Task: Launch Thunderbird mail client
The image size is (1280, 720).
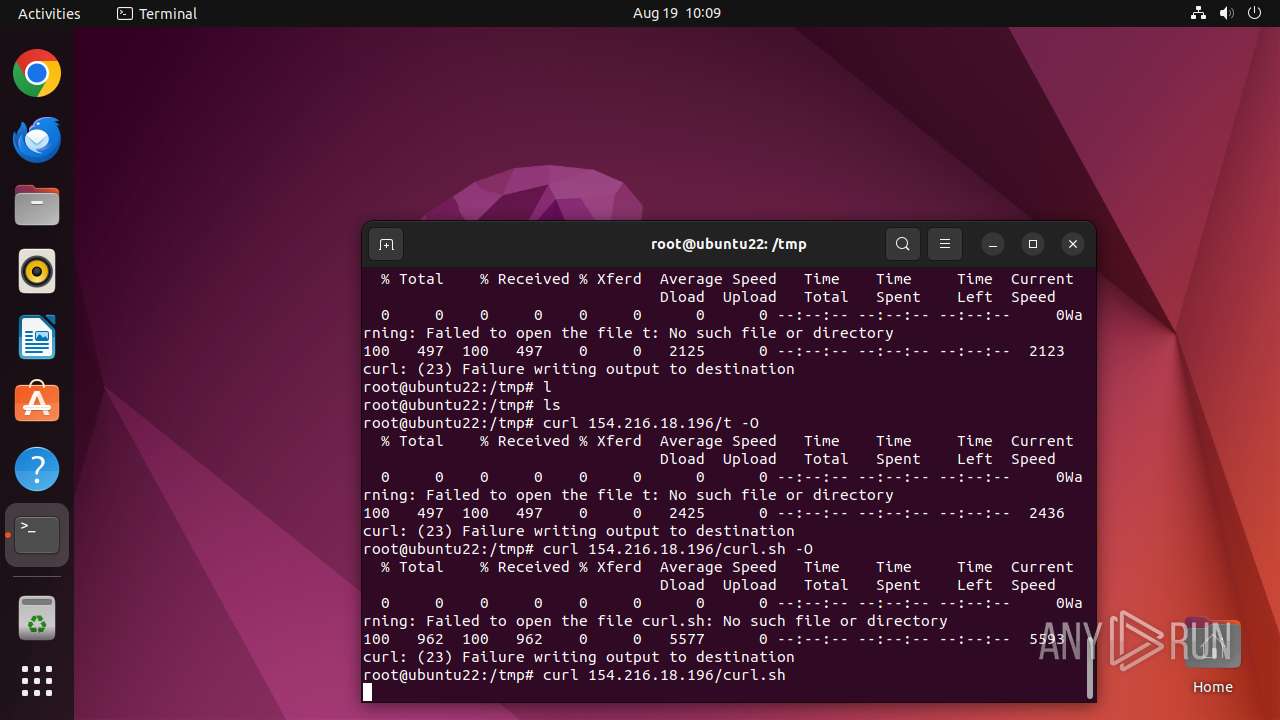Action: (x=37, y=139)
